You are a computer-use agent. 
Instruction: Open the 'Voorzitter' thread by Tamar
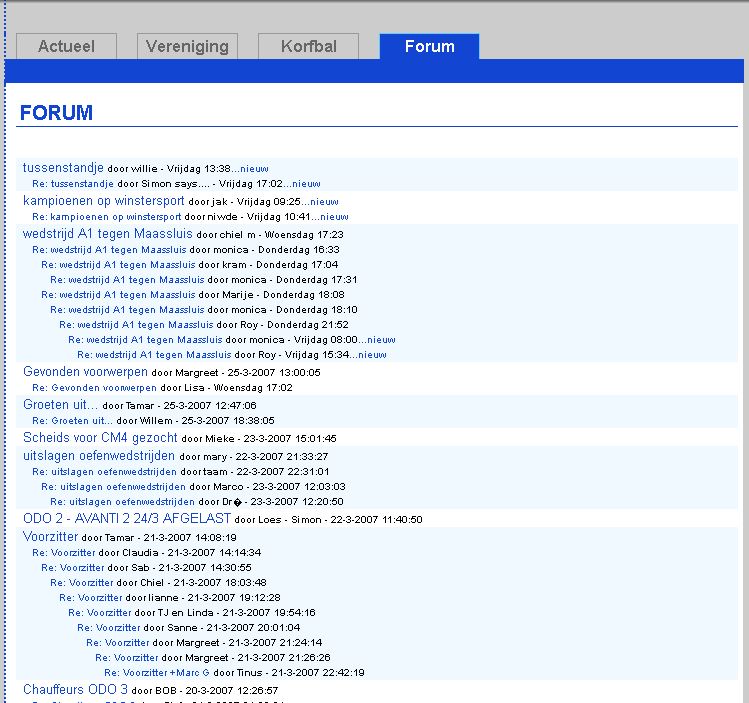click(50, 536)
